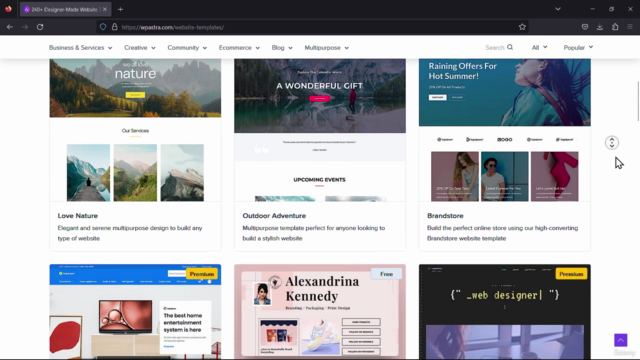Open a new browser tab
Image resolution: width=640 pixels, height=360 pixels.
point(120,9)
